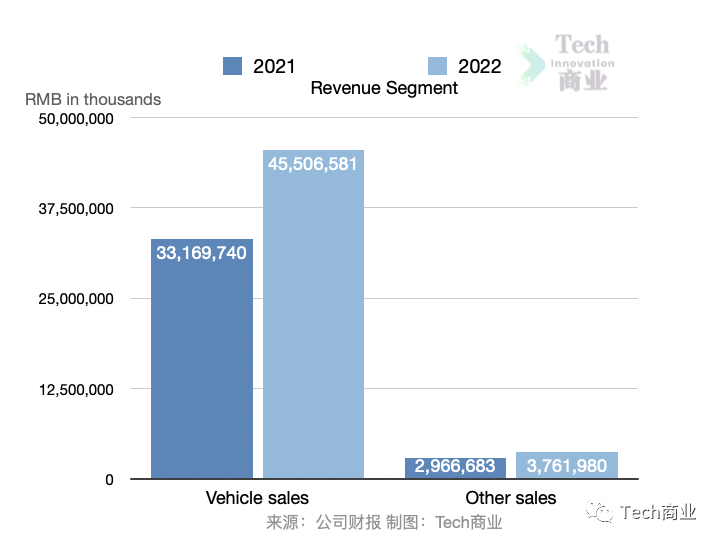Screen dimensions: 720x544
Task: Select the 2021 legend label text
Action: click(274, 67)
